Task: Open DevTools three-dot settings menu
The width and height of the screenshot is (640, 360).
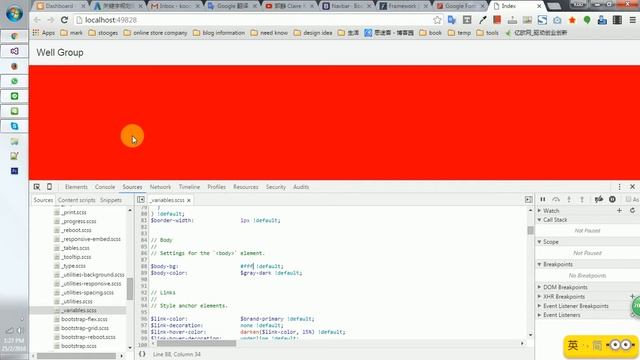Action: tap(619, 187)
